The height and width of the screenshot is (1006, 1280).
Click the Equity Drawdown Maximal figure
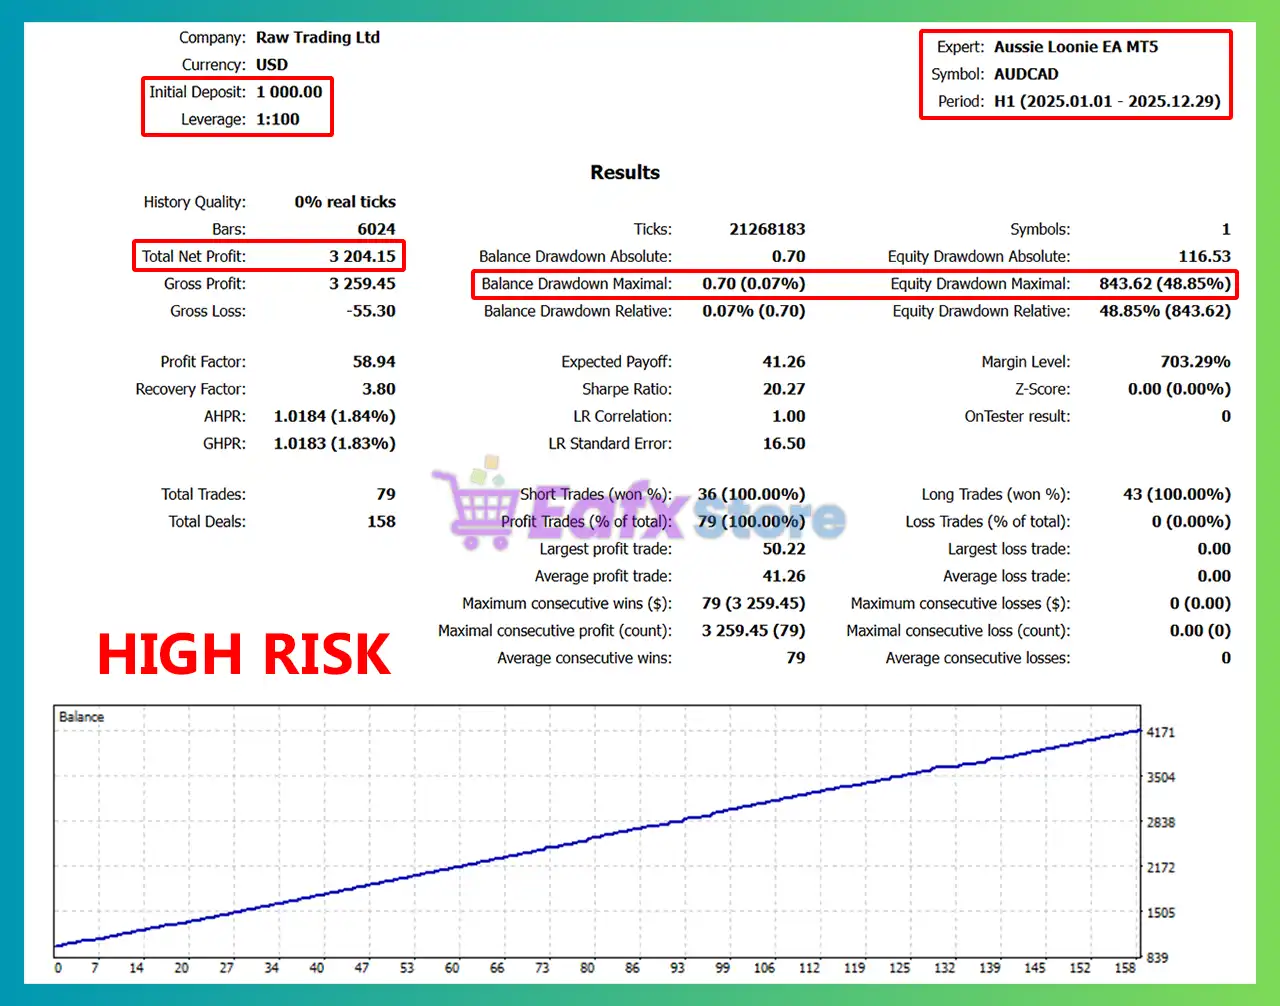[1165, 284]
